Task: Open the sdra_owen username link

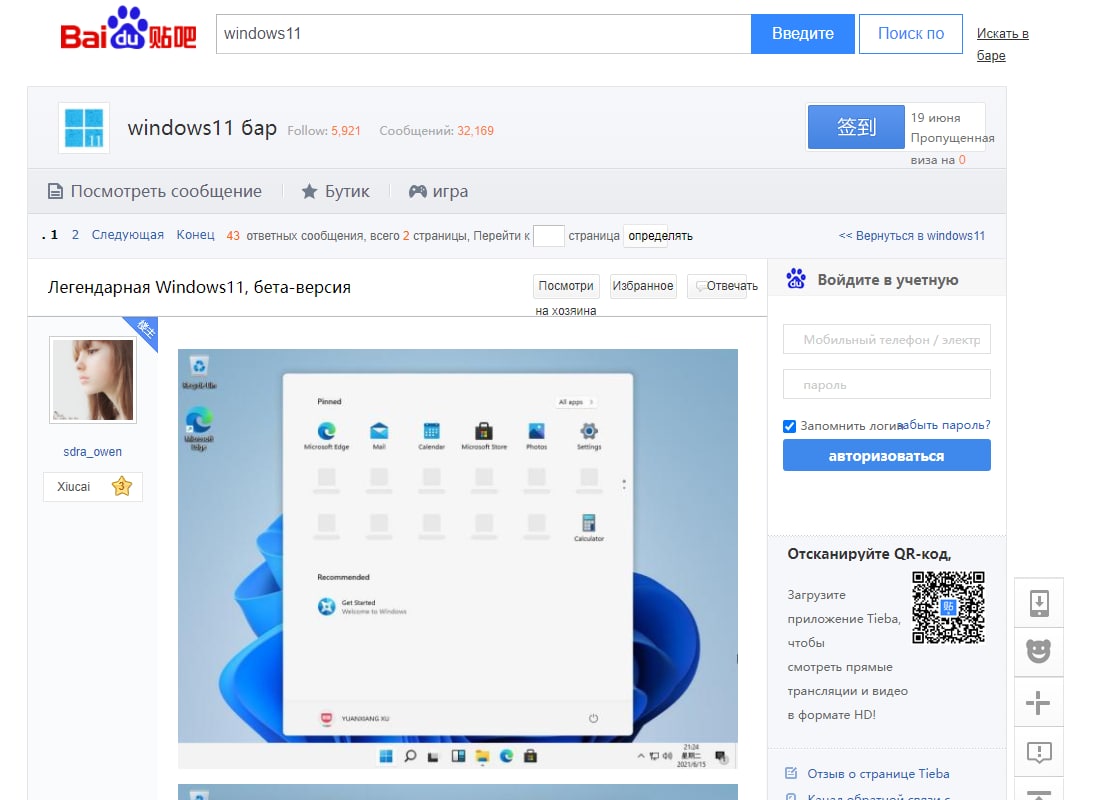Action: pos(93,452)
